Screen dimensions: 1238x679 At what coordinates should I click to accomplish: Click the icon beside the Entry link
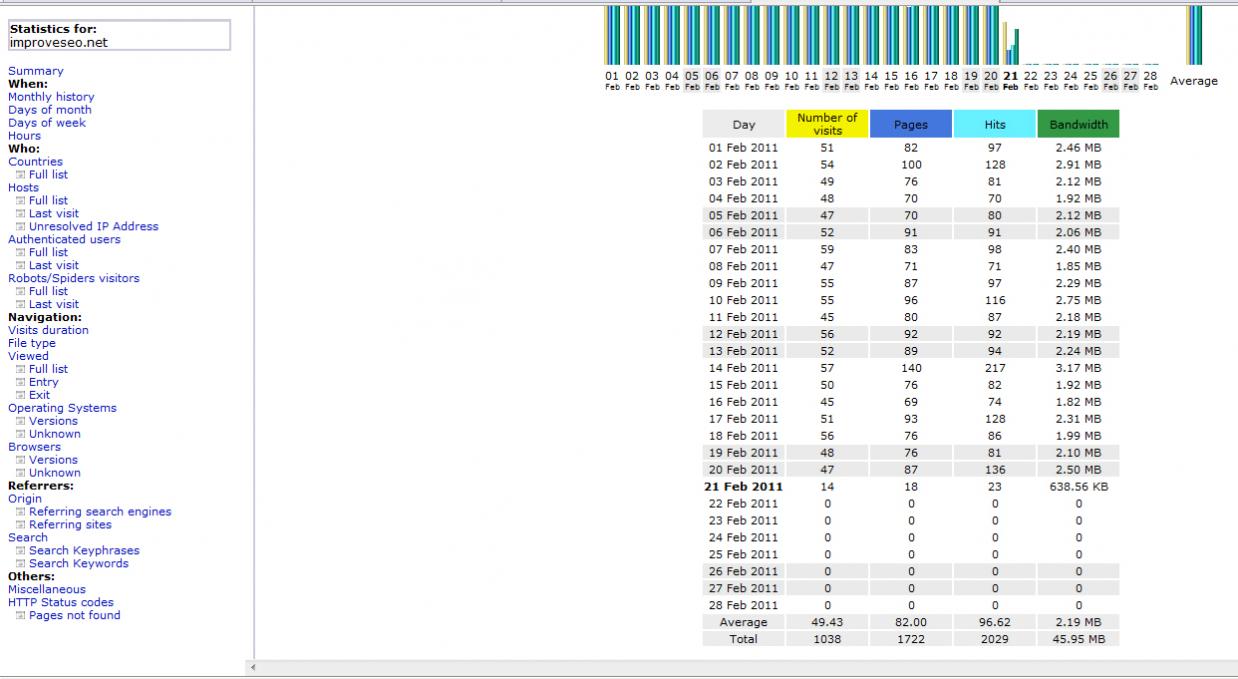pyautogui.click(x=20, y=383)
